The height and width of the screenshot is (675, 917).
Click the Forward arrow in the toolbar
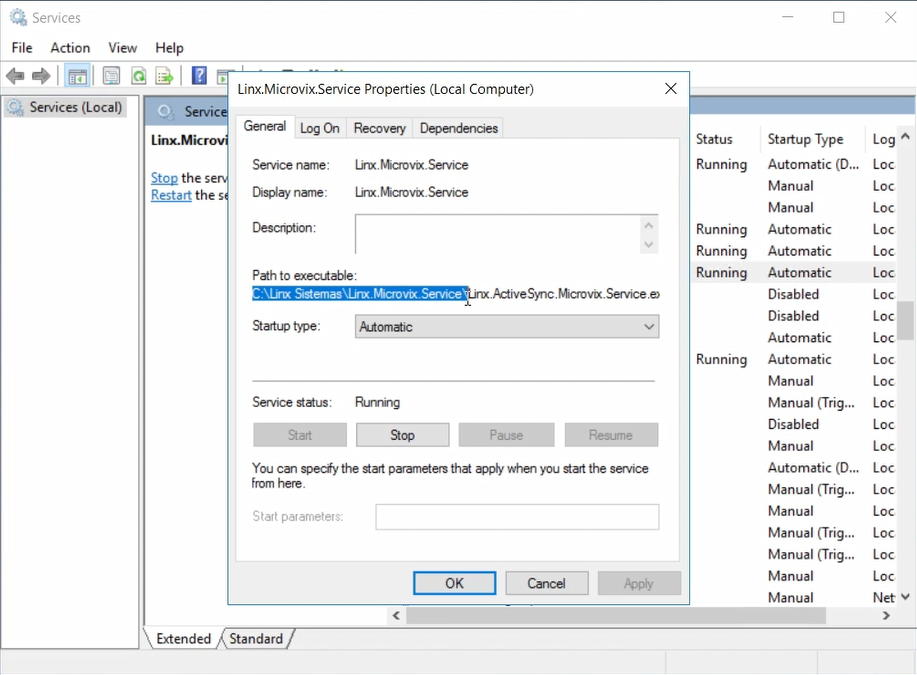[x=41, y=75]
